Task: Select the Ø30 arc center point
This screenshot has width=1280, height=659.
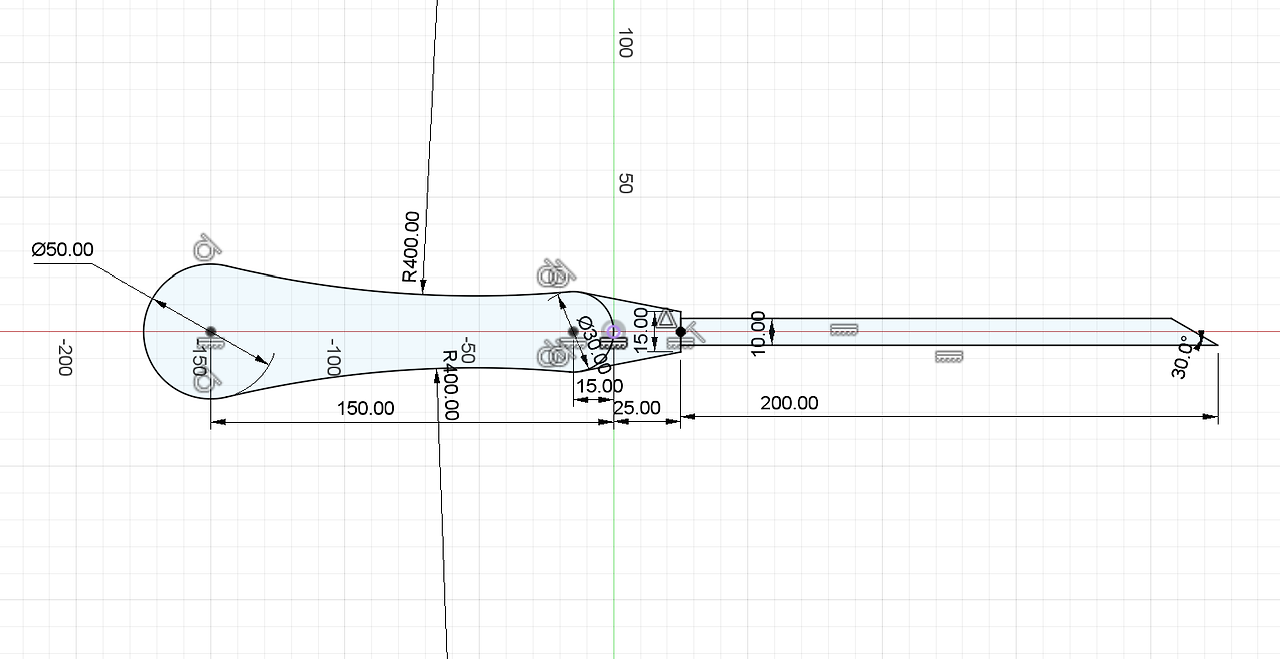Action: (573, 331)
